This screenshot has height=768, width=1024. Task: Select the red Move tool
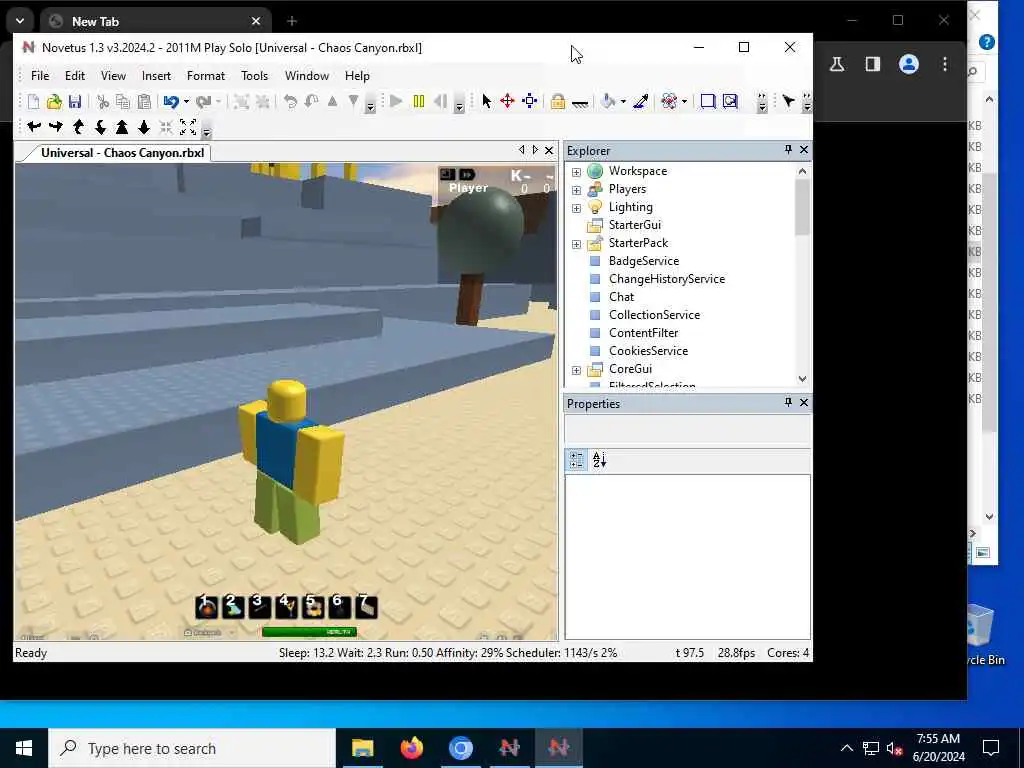(507, 101)
